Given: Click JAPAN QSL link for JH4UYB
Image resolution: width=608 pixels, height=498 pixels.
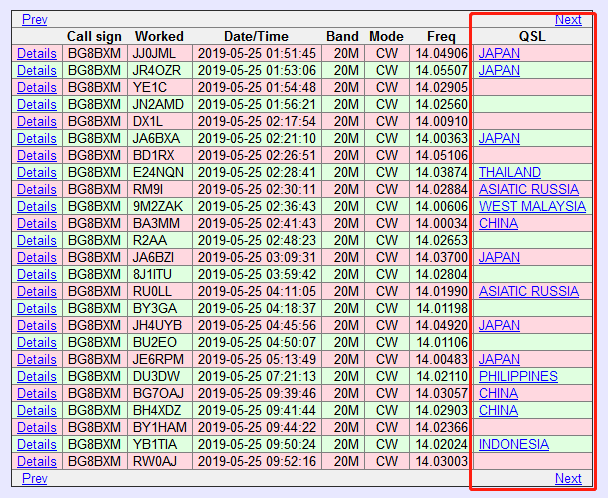Looking at the screenshot, I should click(499, 325).
